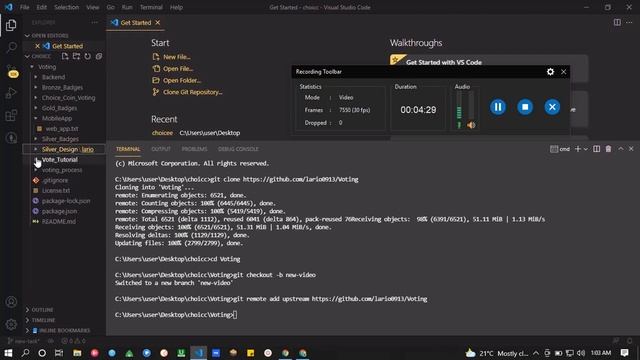Open the recent choicee folder link
Image resolution: width=640 pixels, height=360 pixels.
pyautogui.click(x=162, y=133)
